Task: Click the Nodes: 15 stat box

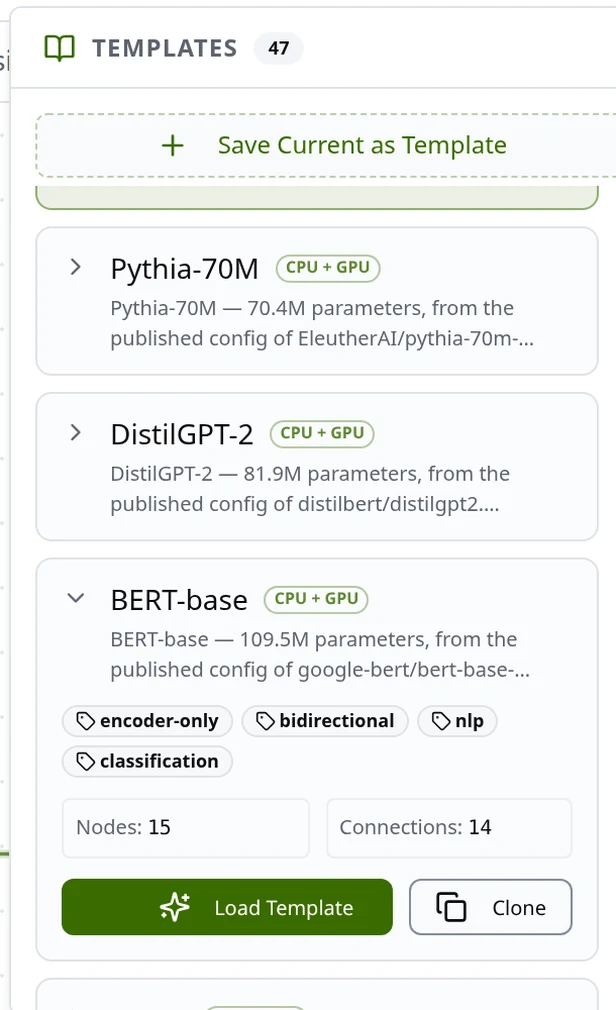Action: (186, 828)
